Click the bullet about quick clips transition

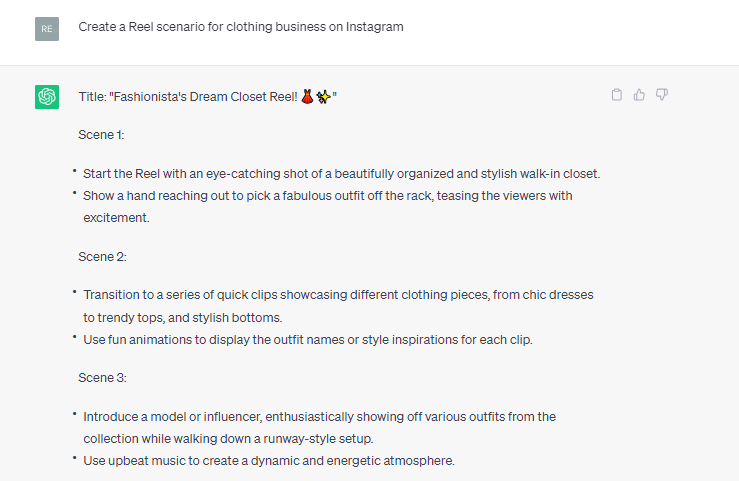point(338,306)
